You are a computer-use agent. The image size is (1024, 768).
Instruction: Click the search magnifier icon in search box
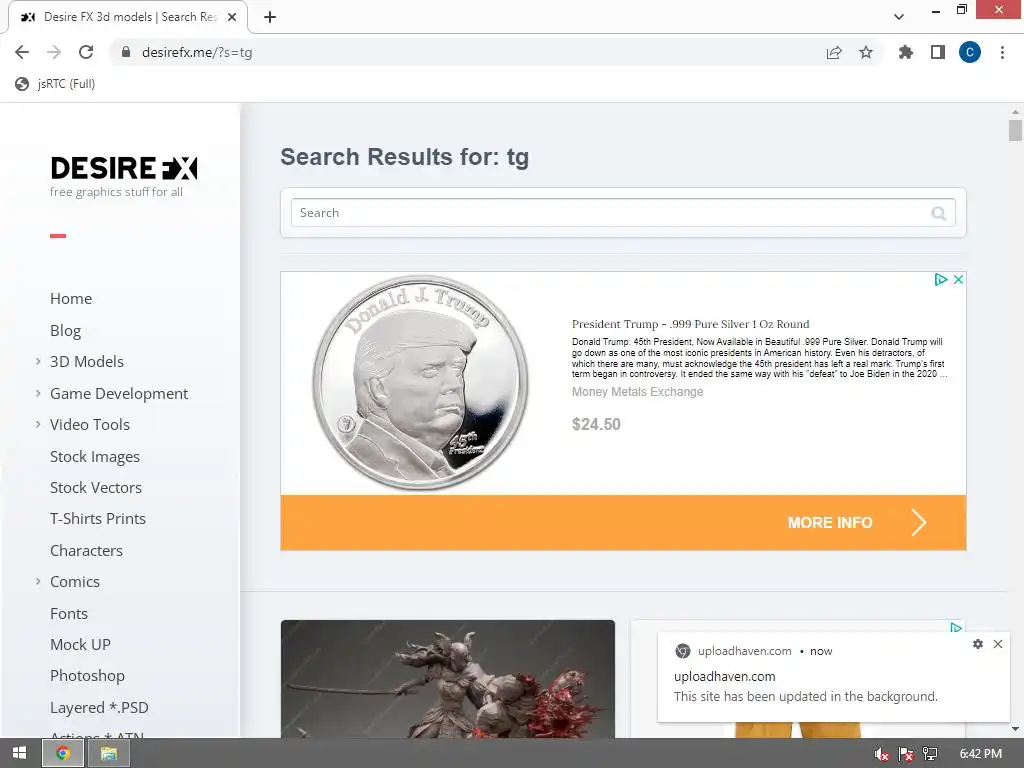(938, 213)
